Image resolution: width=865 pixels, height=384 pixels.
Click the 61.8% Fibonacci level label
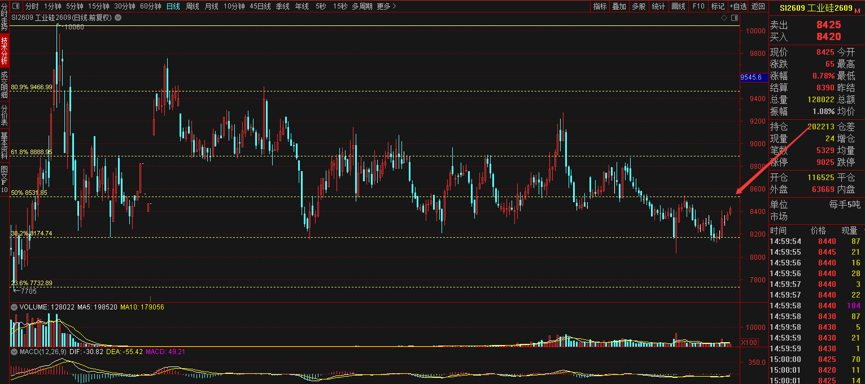coord(31,151)
